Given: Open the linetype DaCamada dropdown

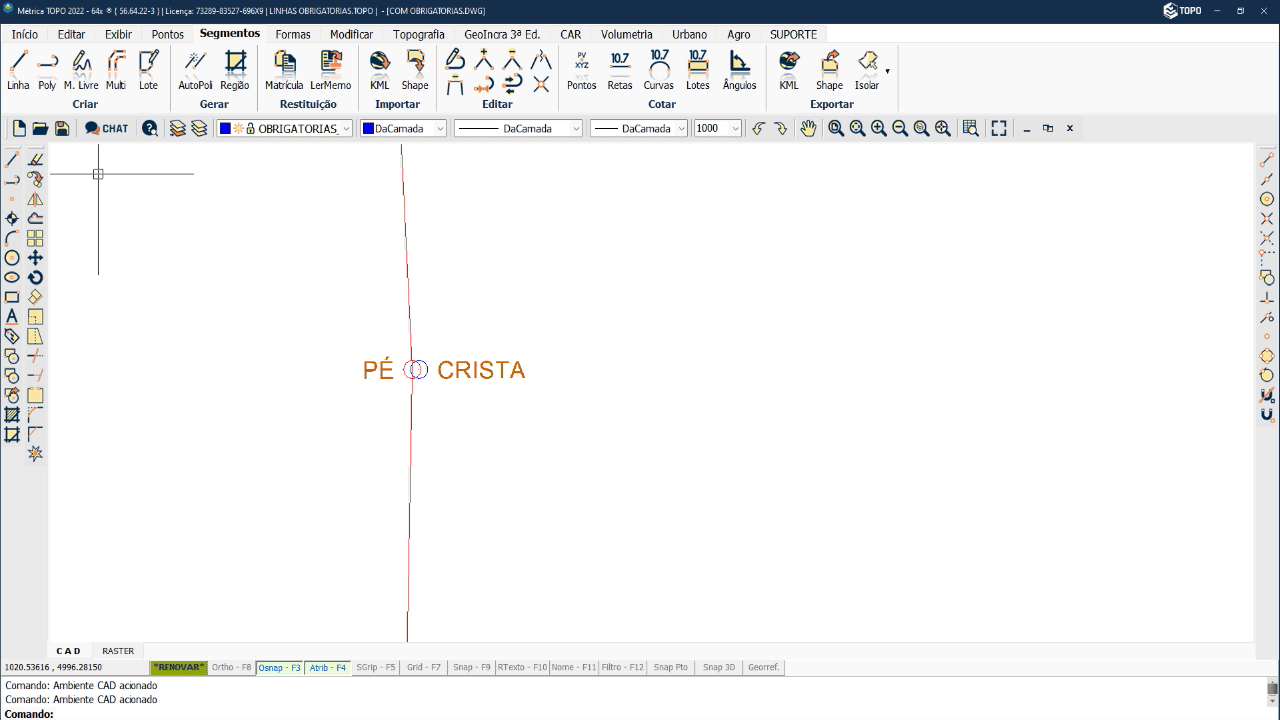Looking at the screenshot, I should click(x=575, y=128).
